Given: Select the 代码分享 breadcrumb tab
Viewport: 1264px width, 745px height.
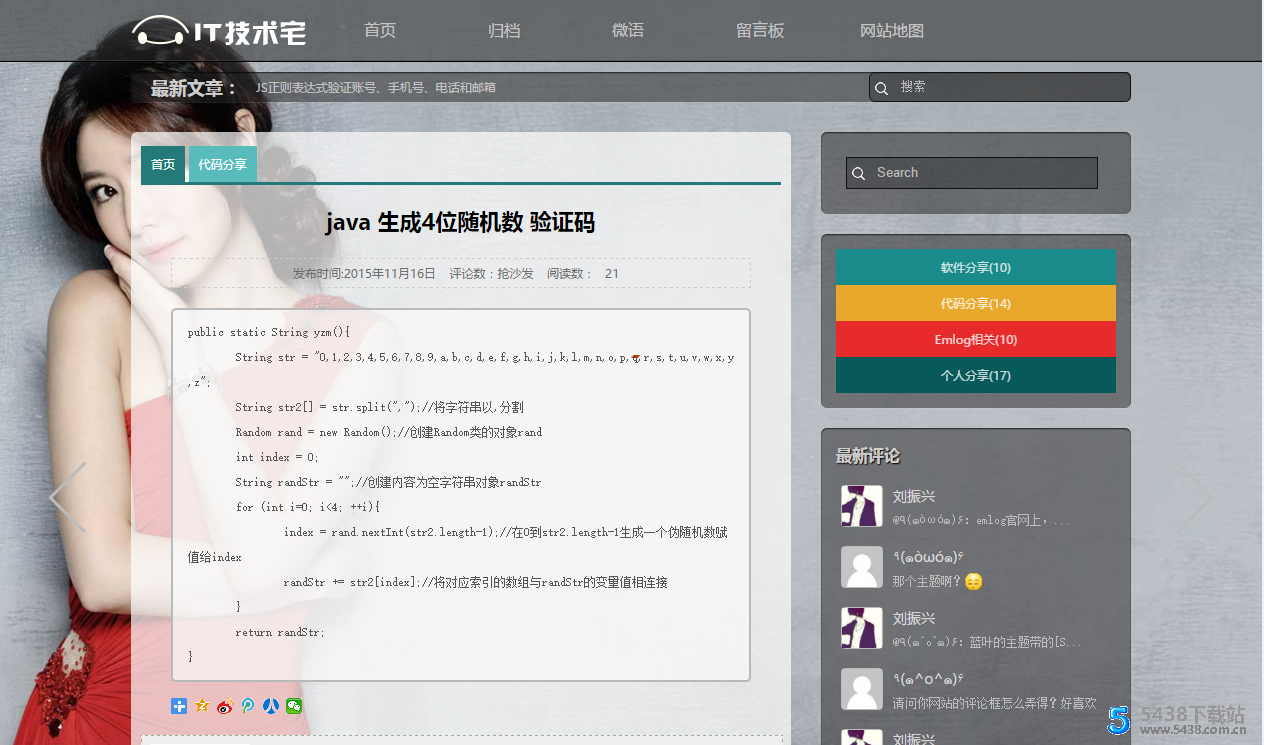Looking at the screenshot, I should 222,165.
